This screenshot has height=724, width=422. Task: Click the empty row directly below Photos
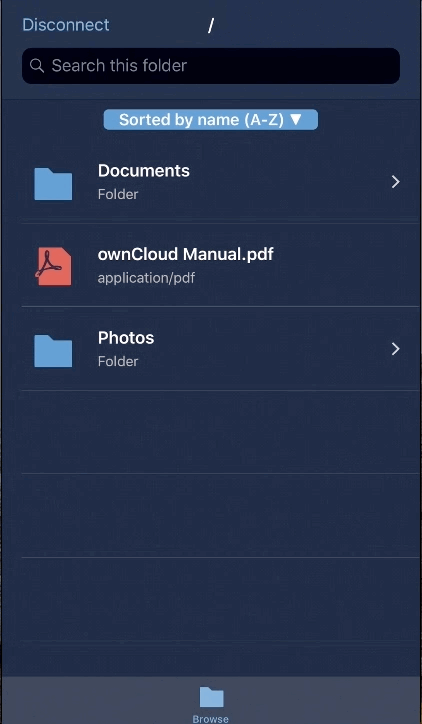(x=220, y=432)
